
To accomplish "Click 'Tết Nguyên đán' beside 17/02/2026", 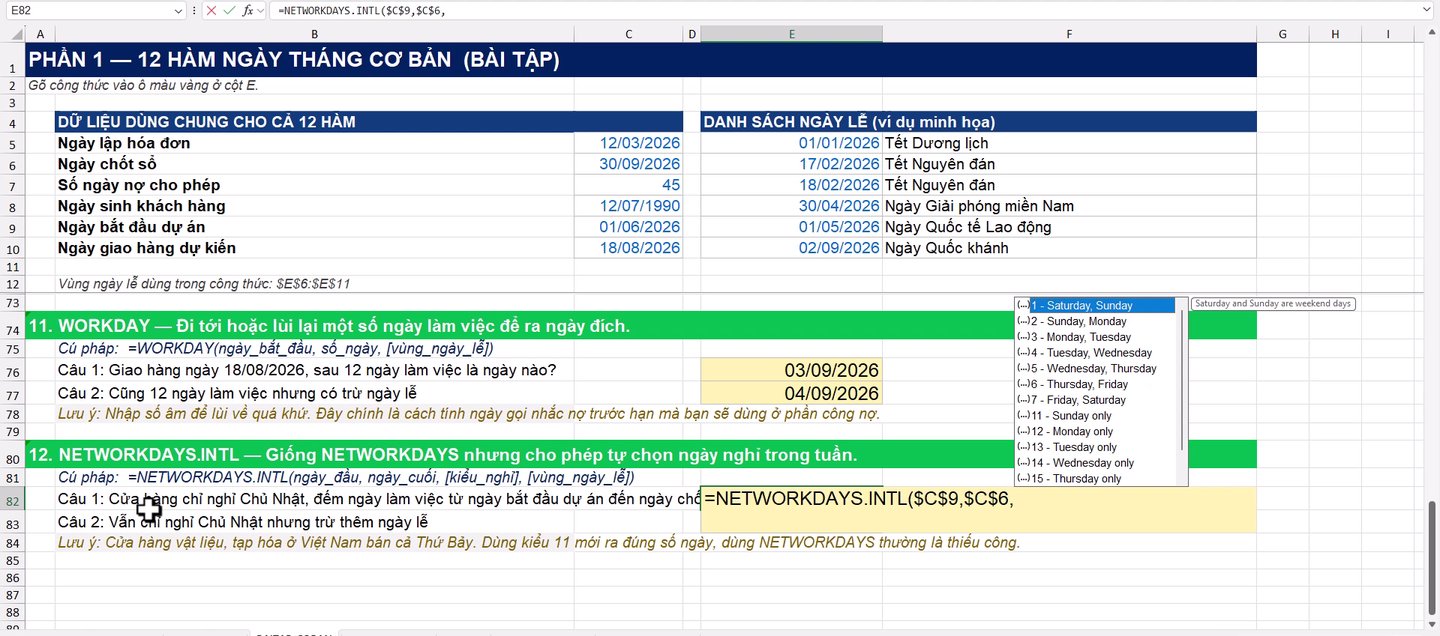I will click(1069, 164).
